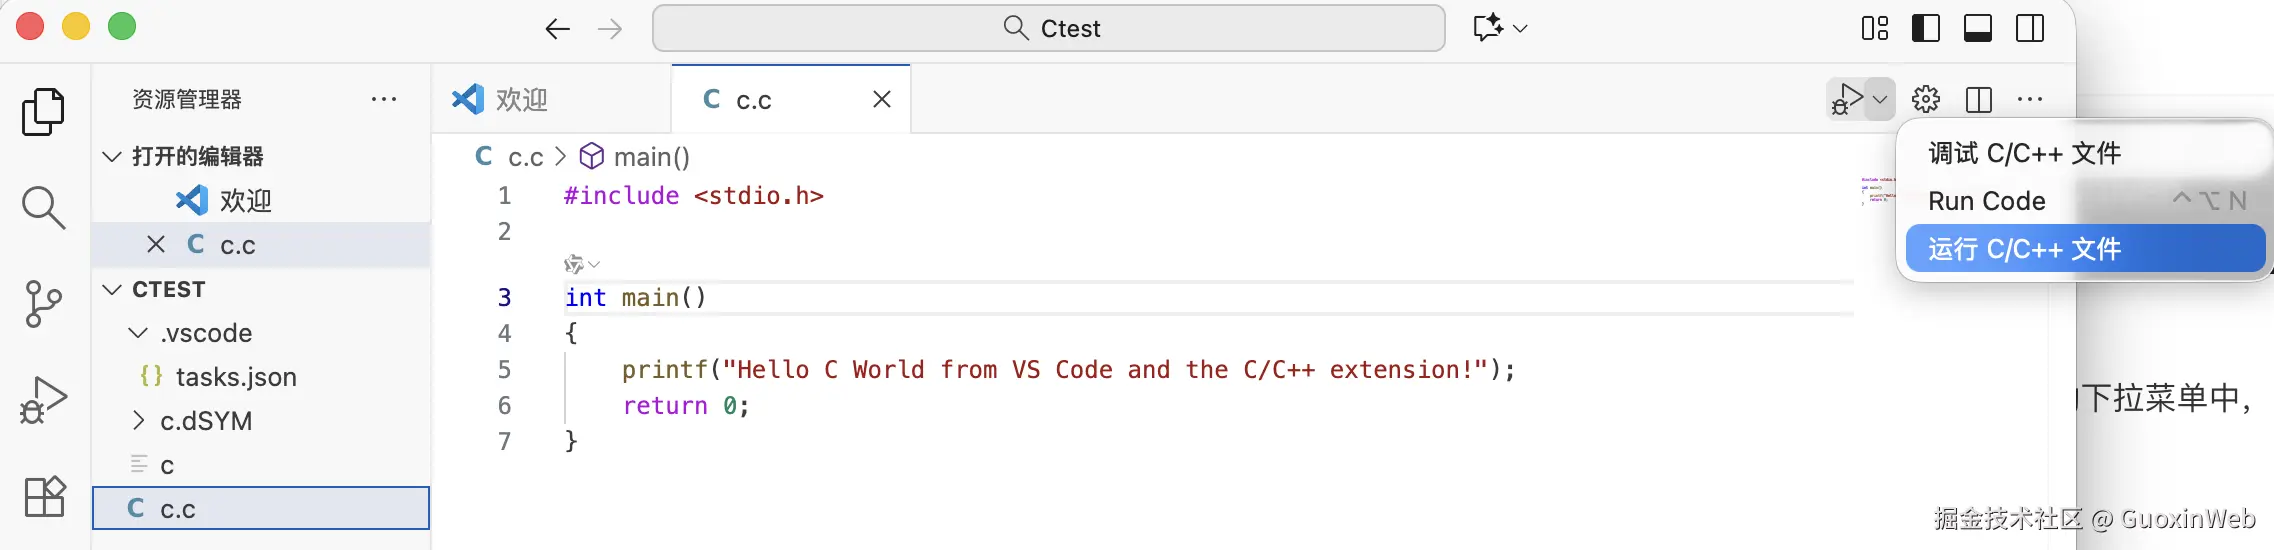The width and height of the screenshot is (2274, 550).
Task: Go back with the left arrow
Action: (557, 29)
